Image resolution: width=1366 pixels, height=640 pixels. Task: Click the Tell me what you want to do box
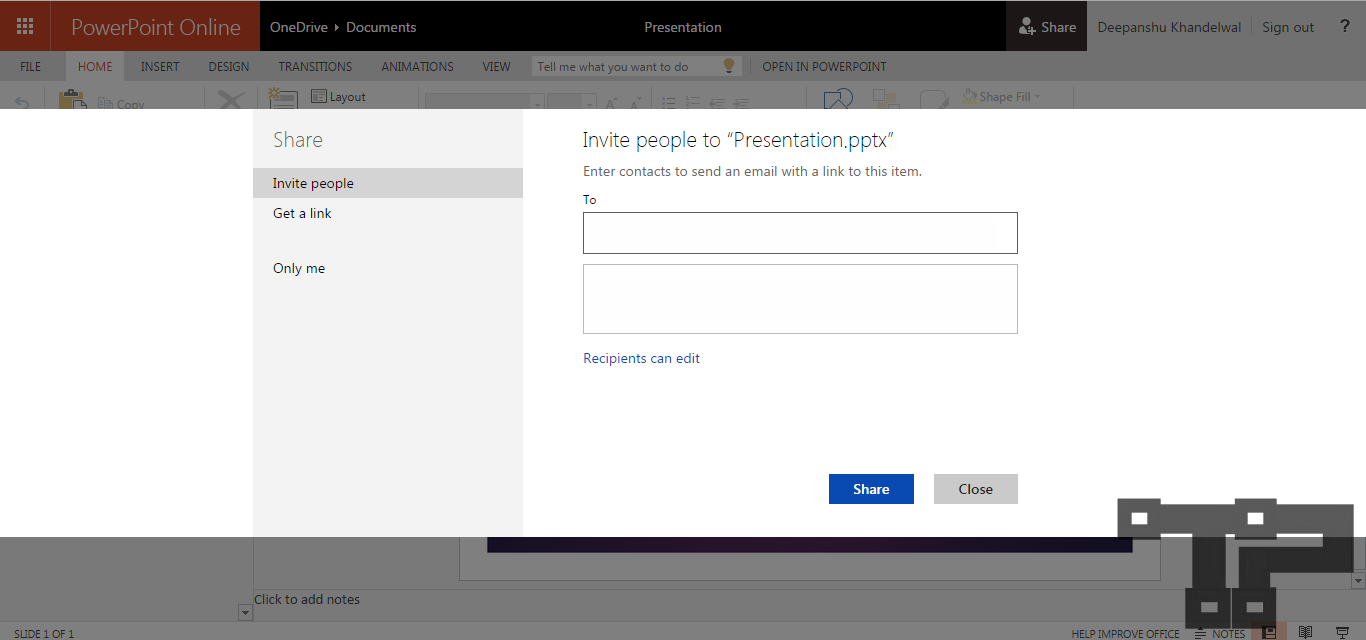tap(636, 67)
